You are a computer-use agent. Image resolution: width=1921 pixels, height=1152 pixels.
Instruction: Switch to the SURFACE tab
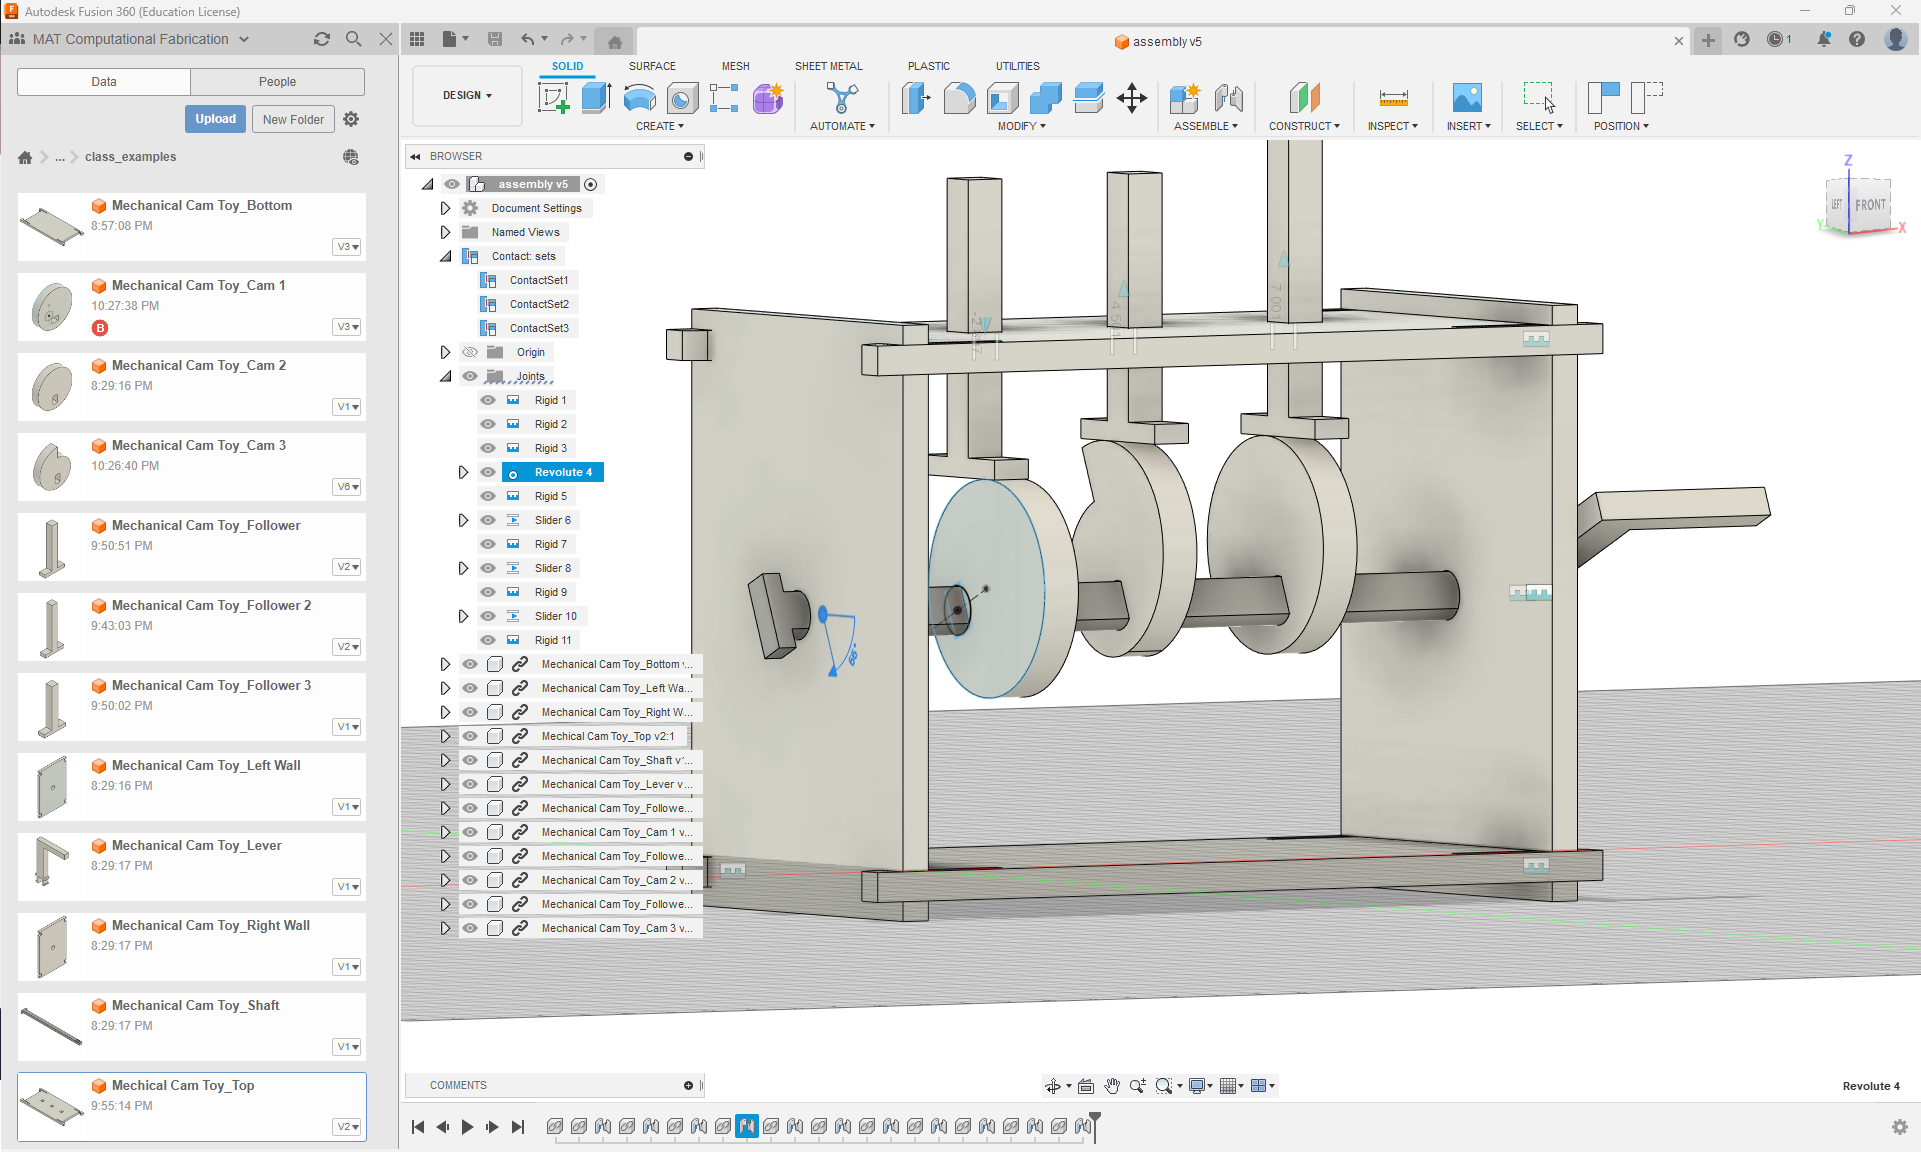(x=652, y=66)
